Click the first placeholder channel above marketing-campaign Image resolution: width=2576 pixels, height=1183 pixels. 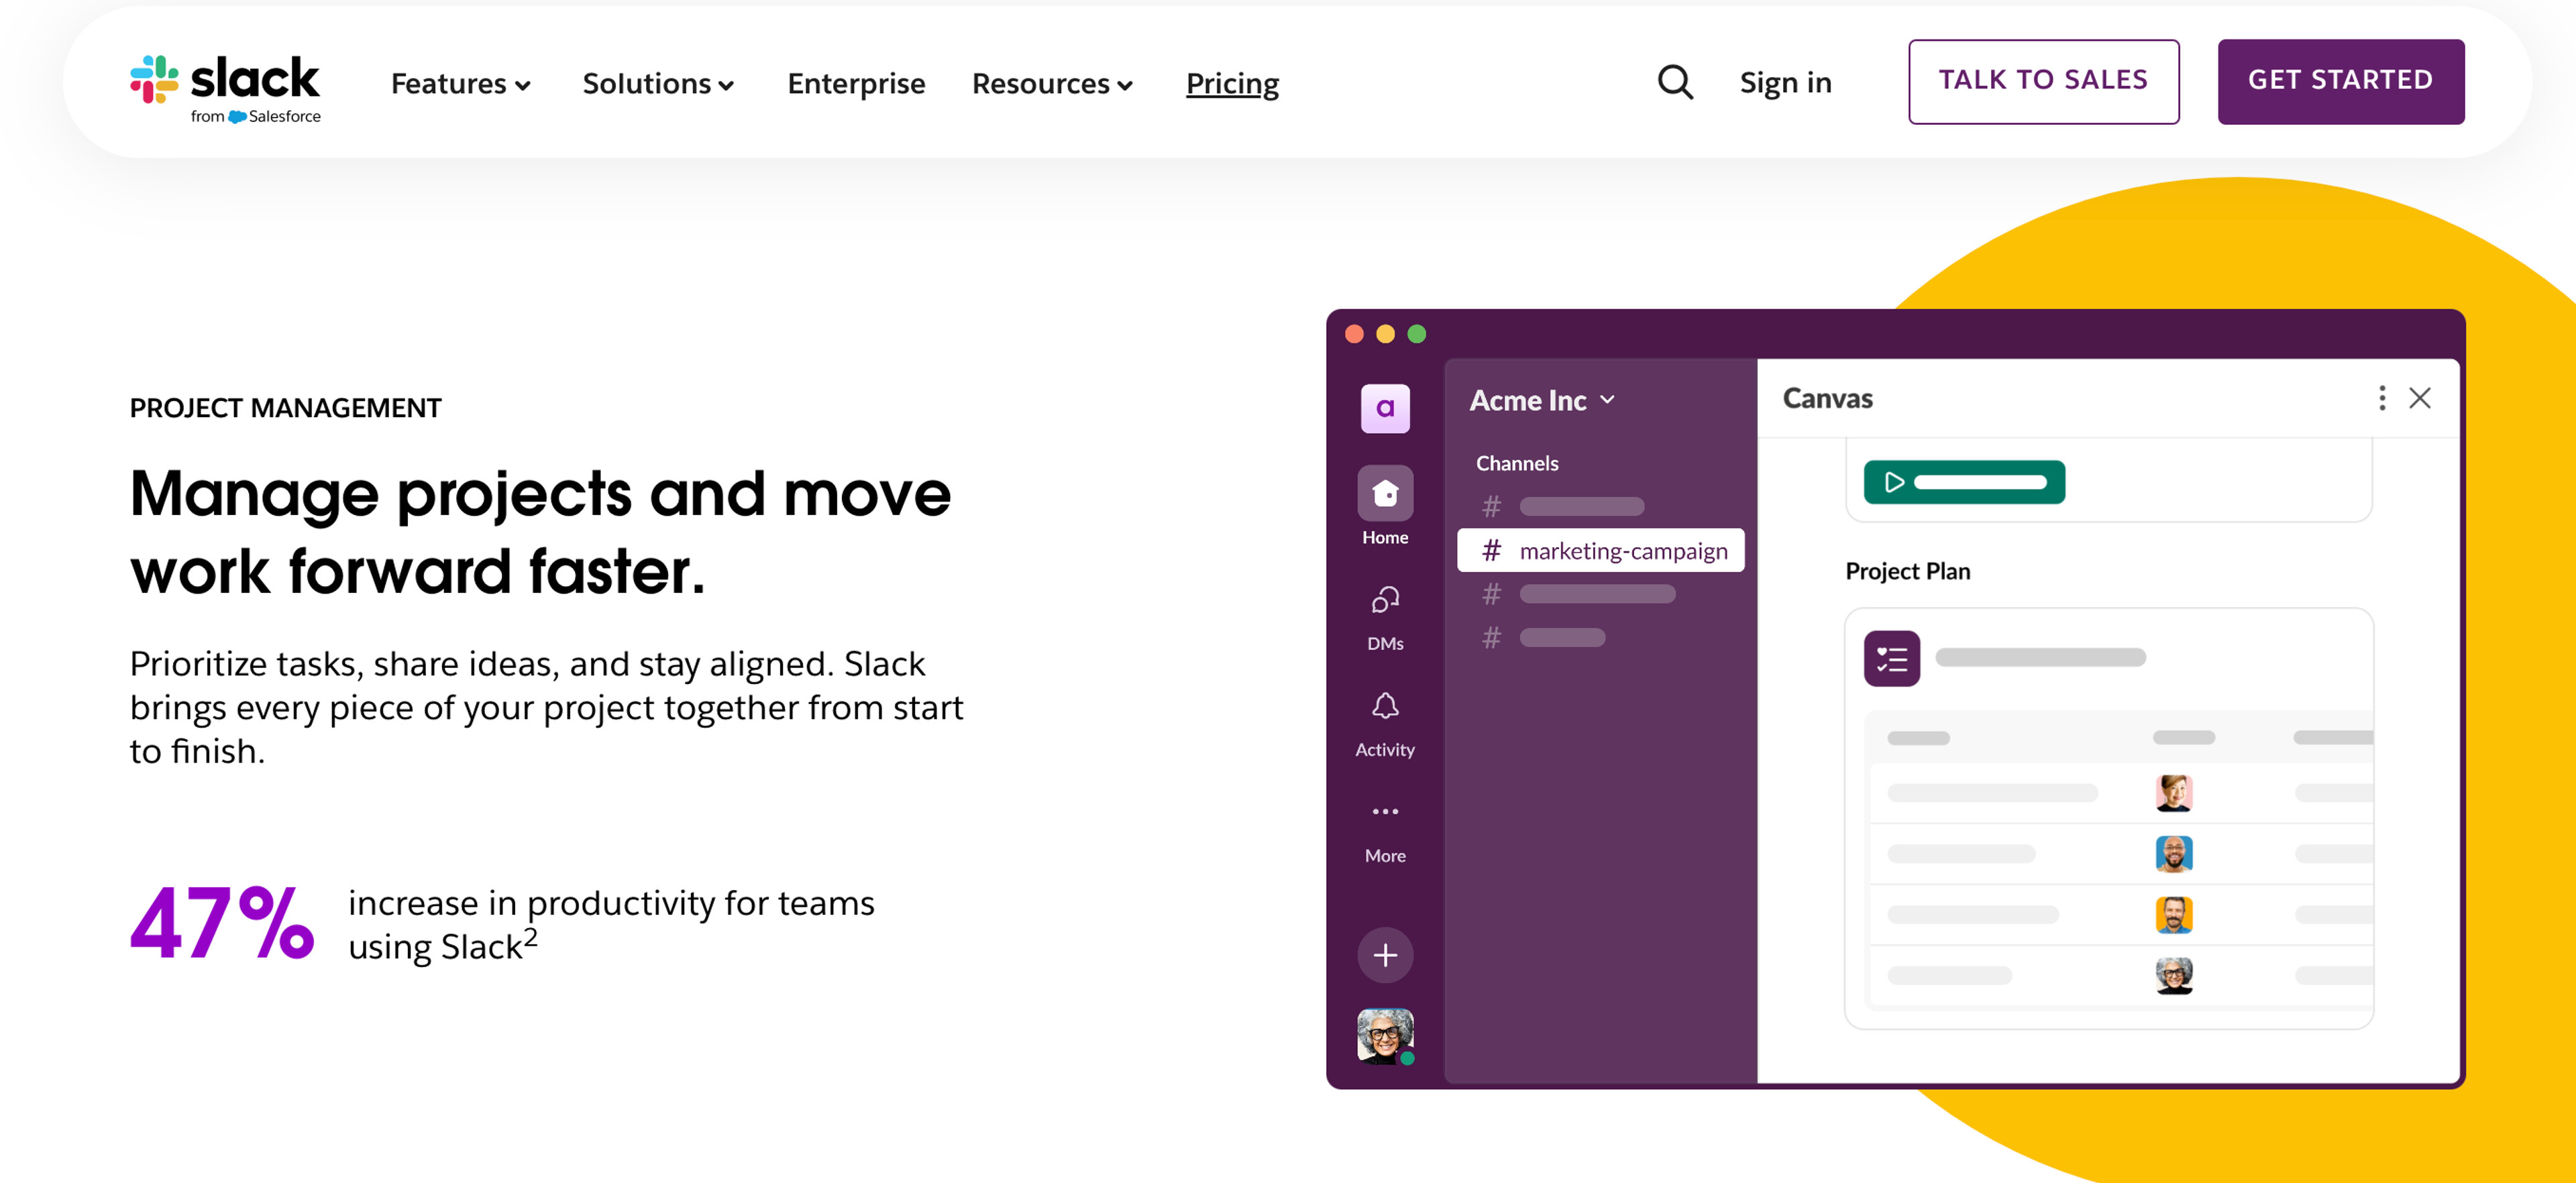pos(1563,507)
